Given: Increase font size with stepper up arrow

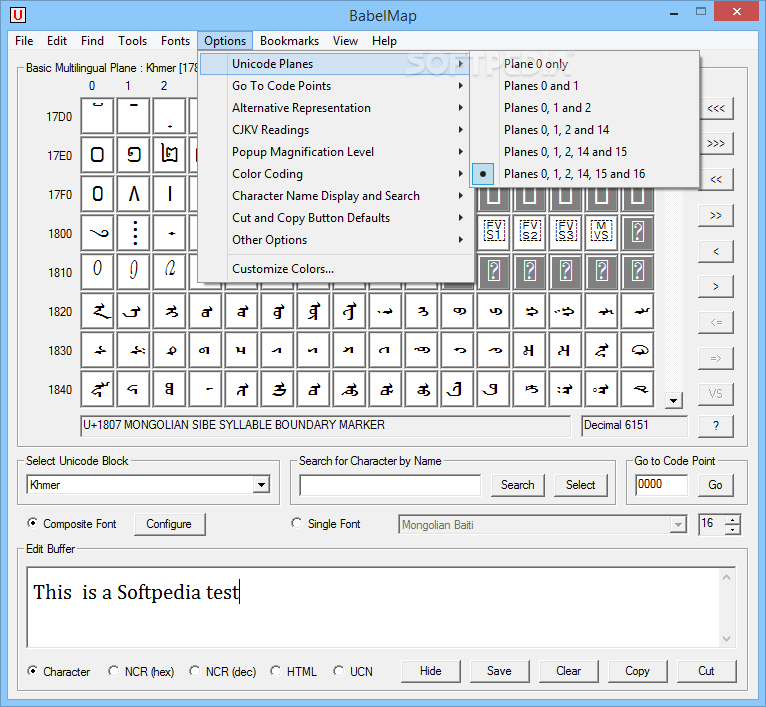Looking at the screenshot, I should 732,520.
